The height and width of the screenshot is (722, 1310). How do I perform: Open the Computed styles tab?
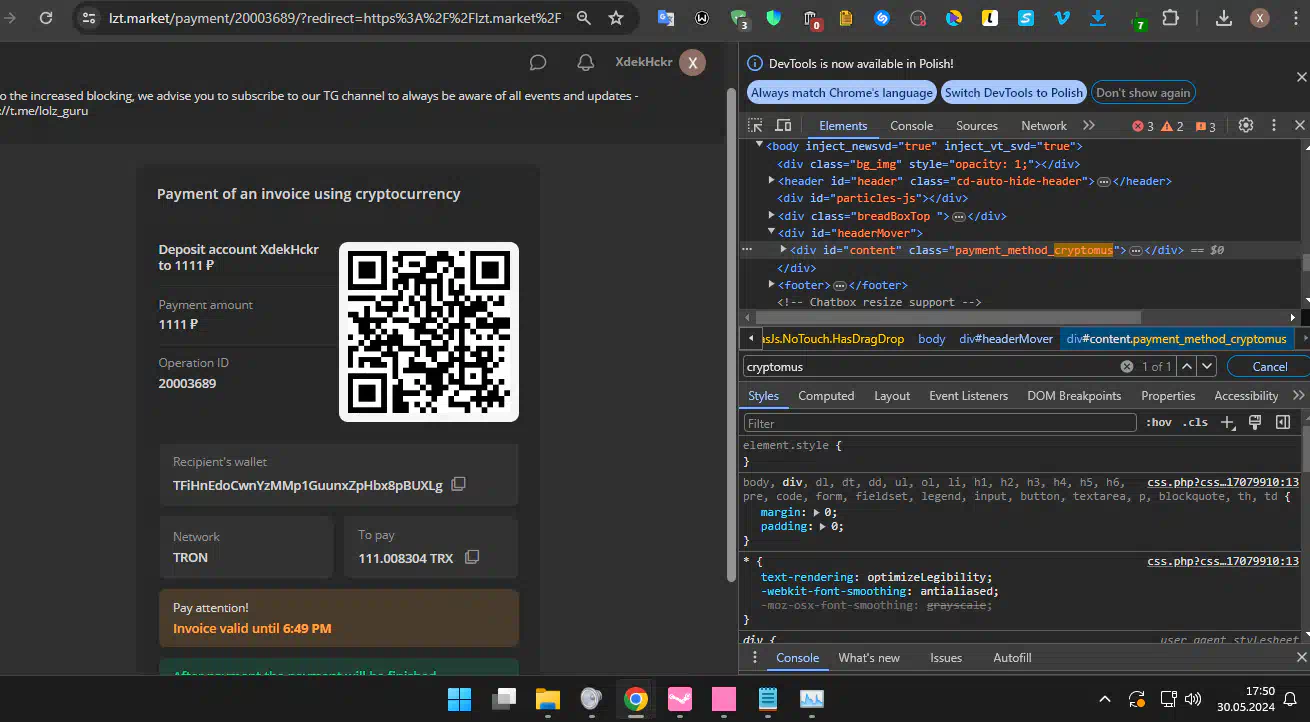(826, 396)
